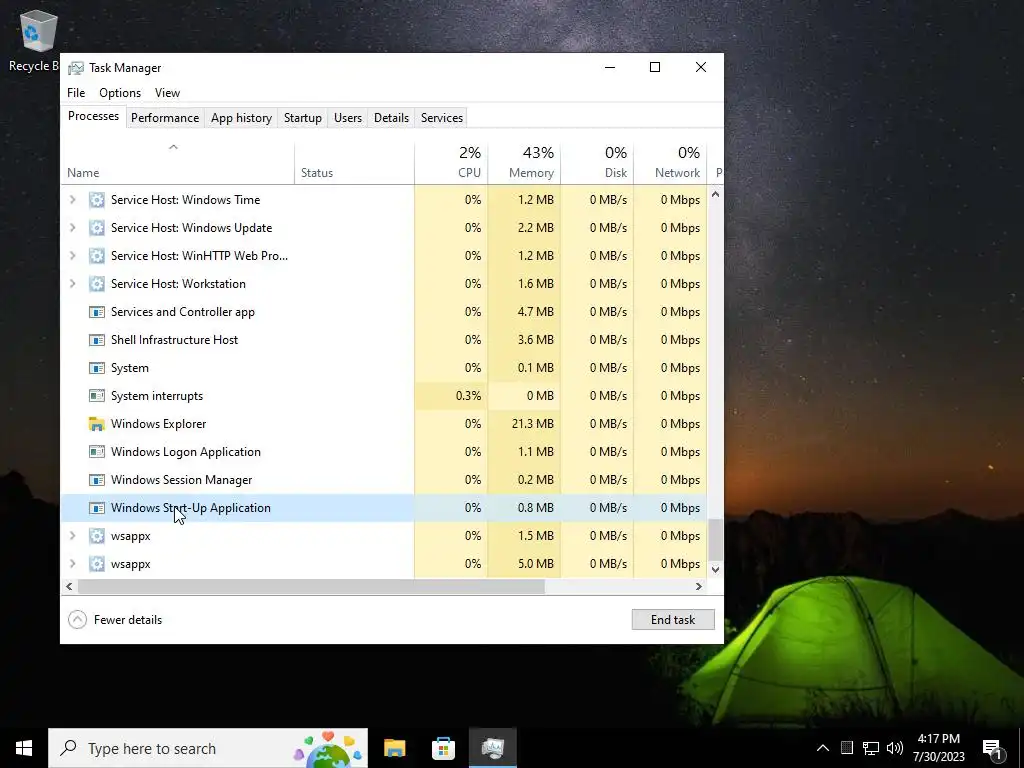Click the Shell Infrastructure Host icon

tap(97, 340)
